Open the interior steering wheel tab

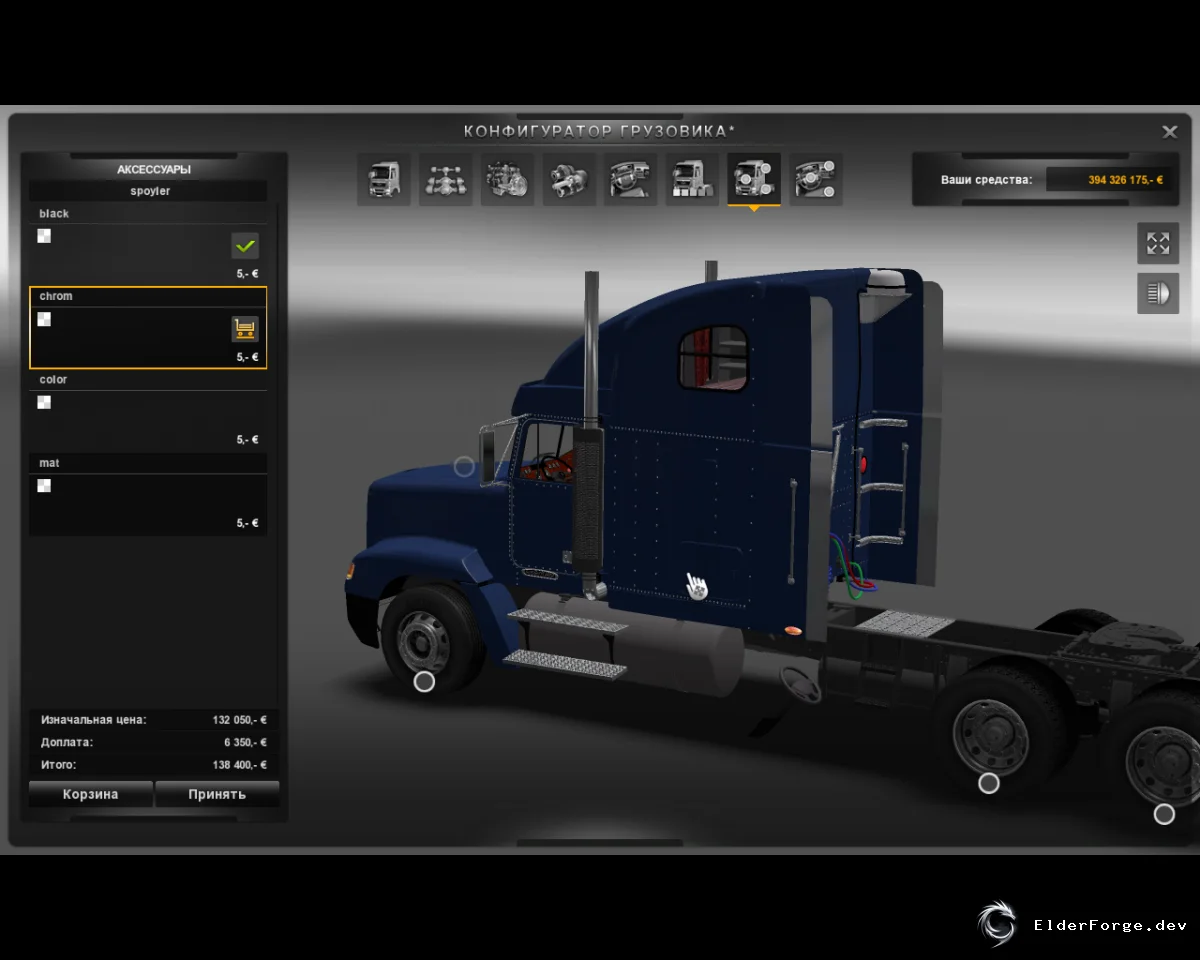[631, 180]
